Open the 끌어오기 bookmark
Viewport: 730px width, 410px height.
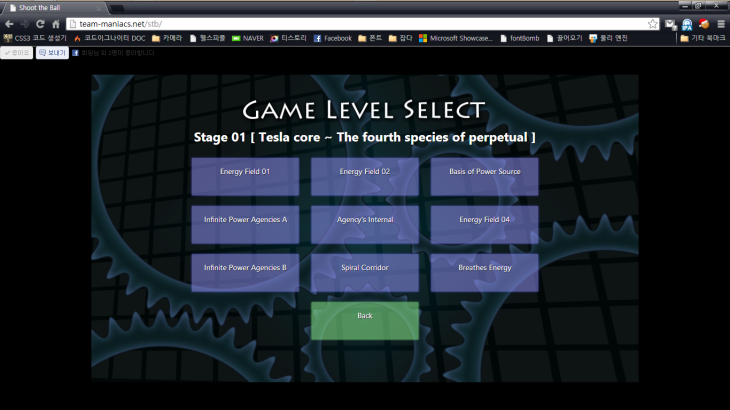pos(564,38)
